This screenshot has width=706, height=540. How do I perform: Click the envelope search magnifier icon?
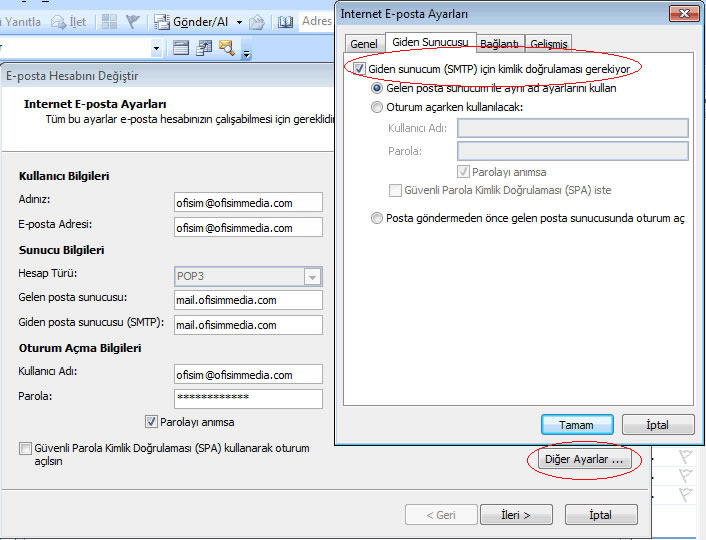tap(226, 47)
